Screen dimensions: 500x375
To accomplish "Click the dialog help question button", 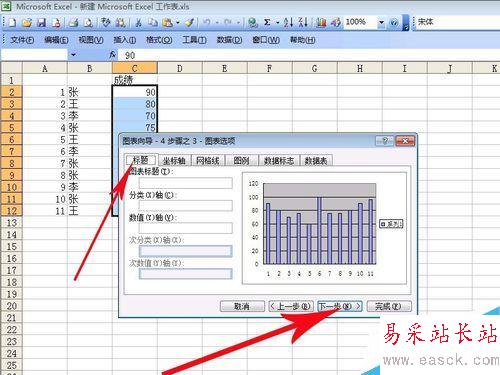I will pyautogui.click(x=384, y=141).
